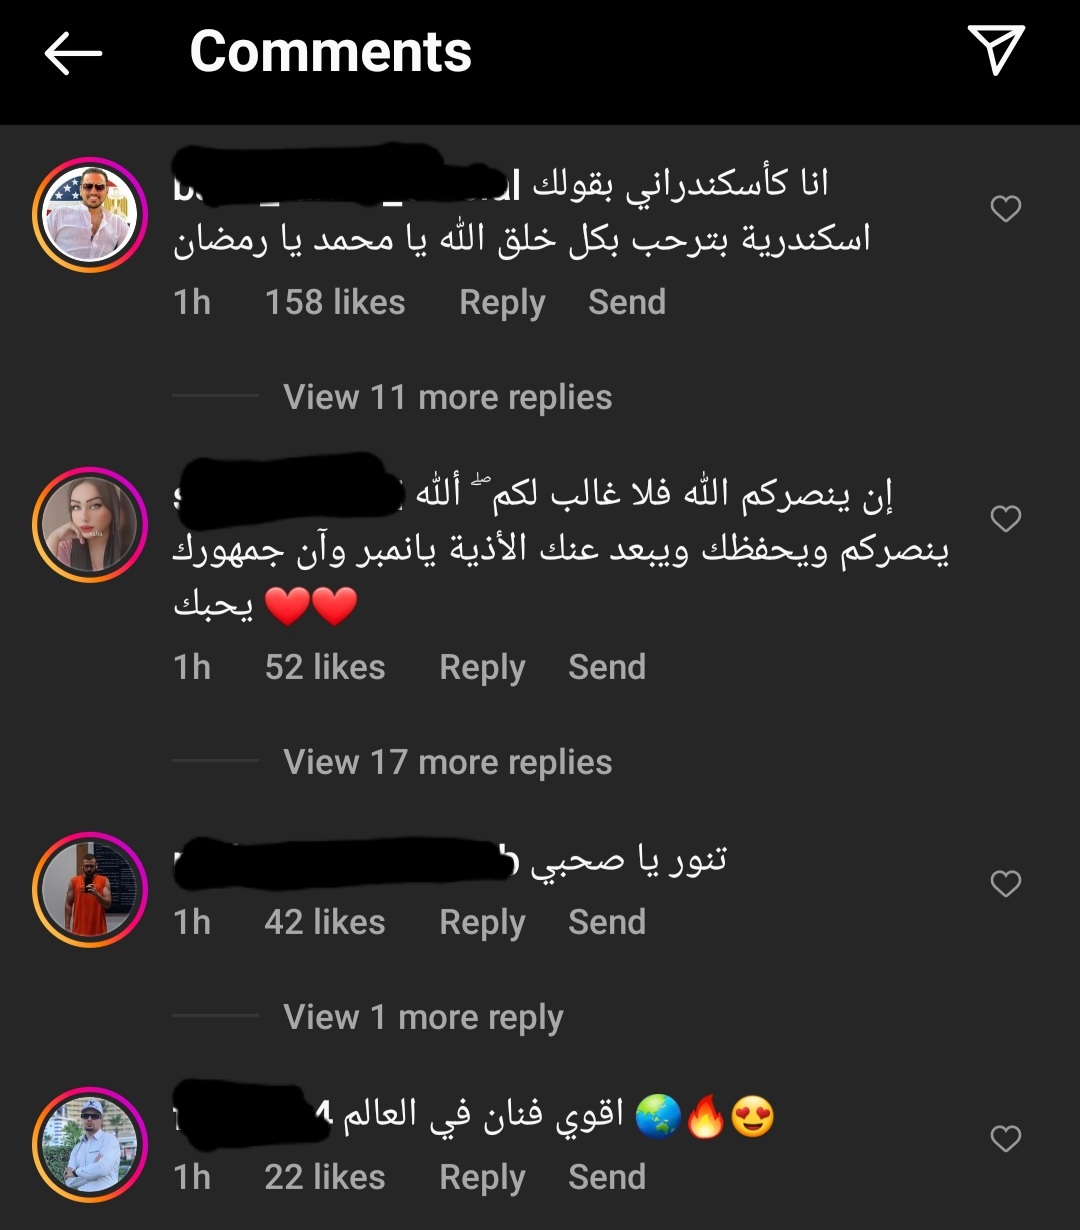Like the comment with 42 likes
This screenshot has width=1080, height=1230.
tap(1005, 884)
